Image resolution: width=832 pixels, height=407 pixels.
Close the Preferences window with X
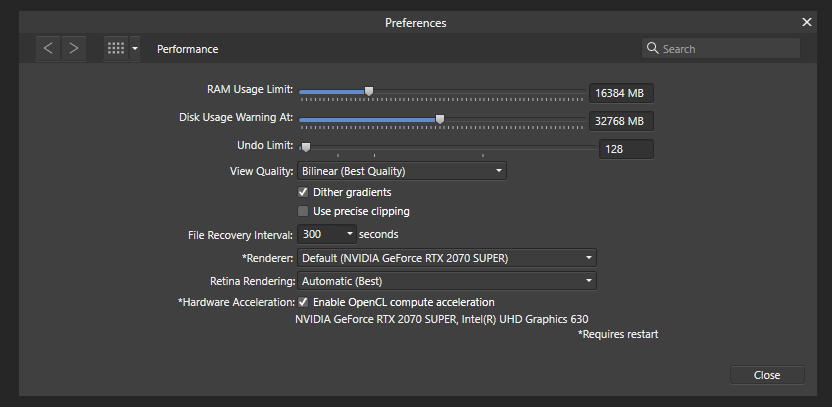tap(807, 21)
